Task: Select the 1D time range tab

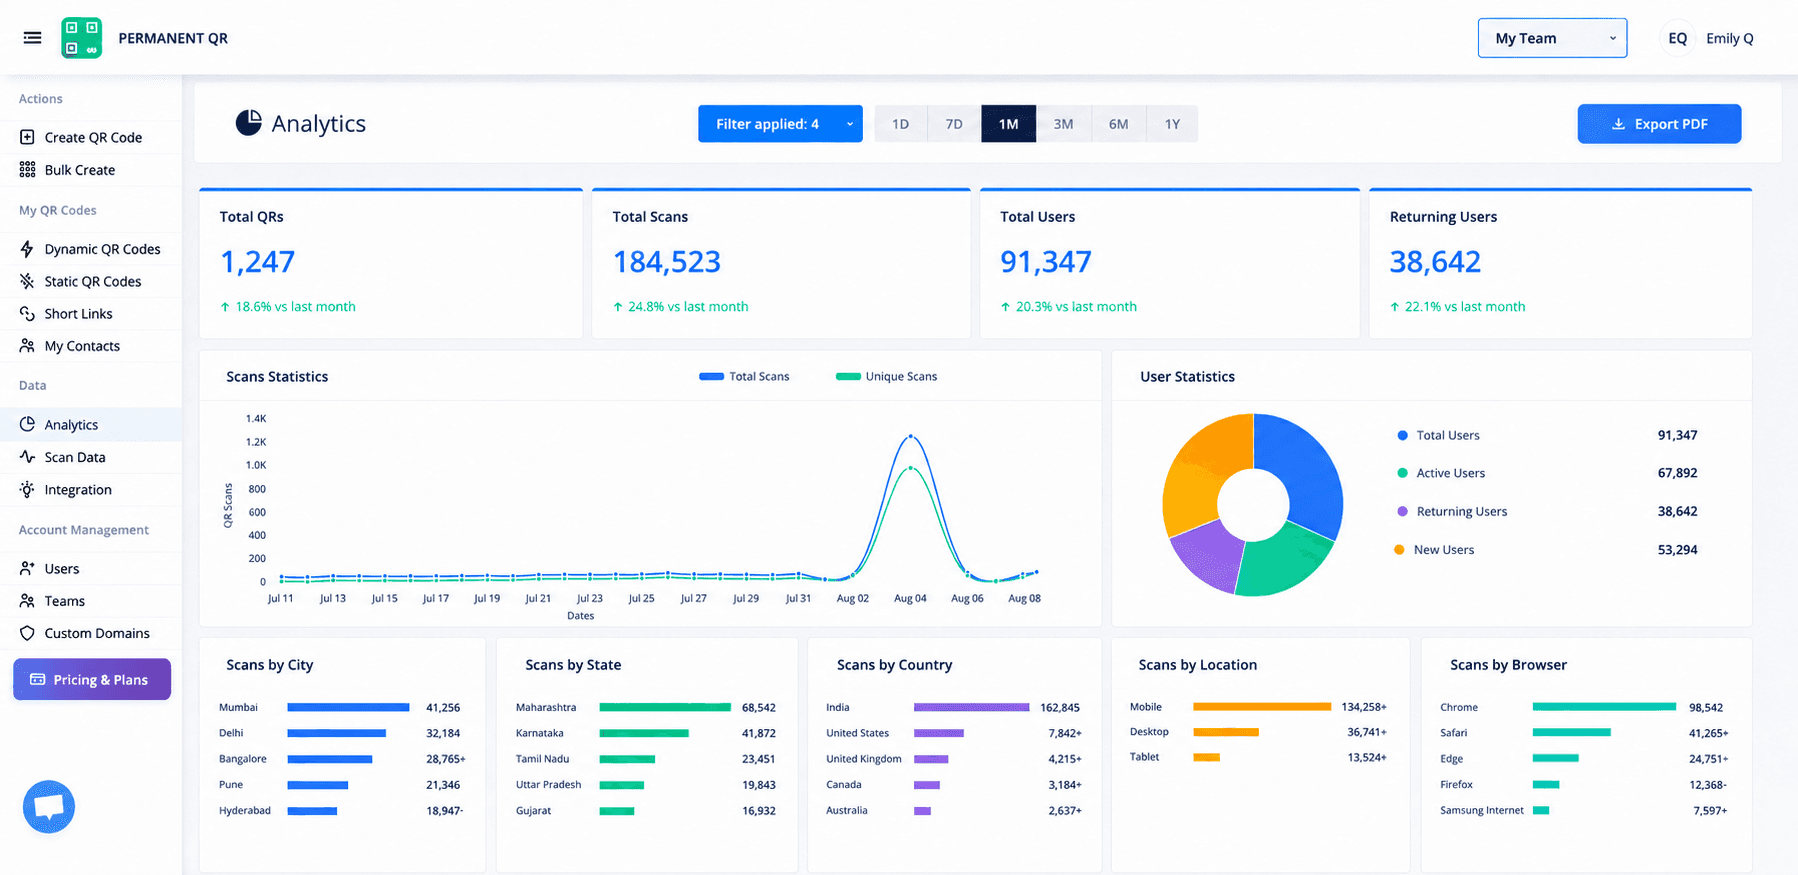Action: pyautogui.click(x=900, y=124)
